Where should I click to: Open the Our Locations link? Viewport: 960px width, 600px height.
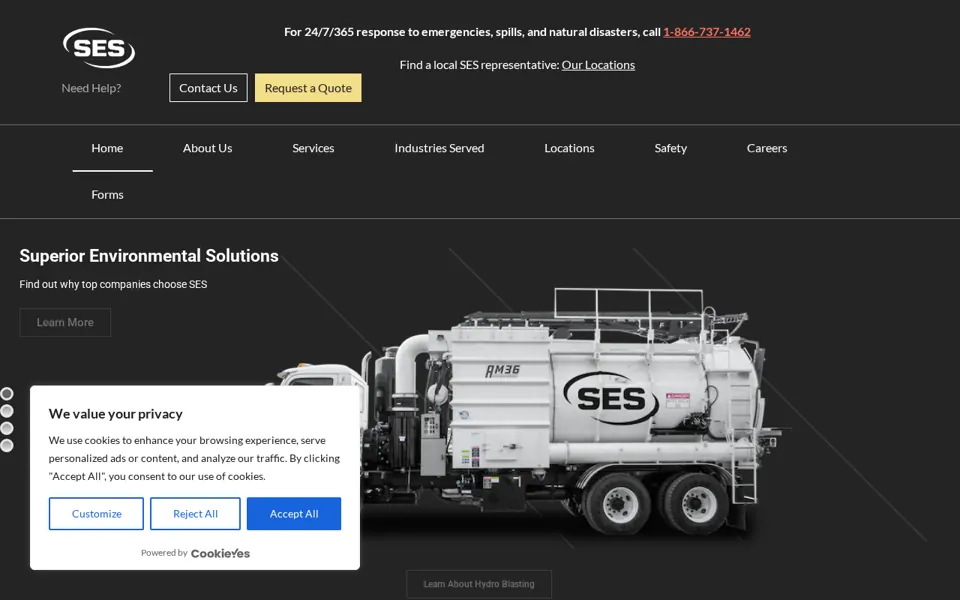pos(598,65)
